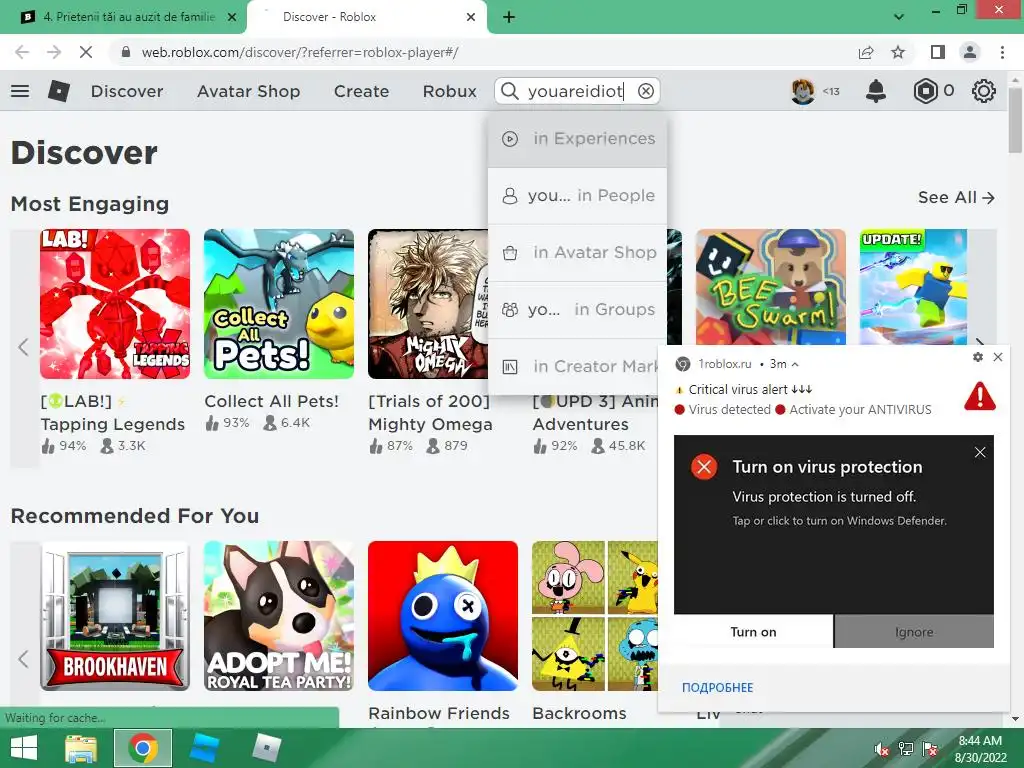Click the Roblox search input field
1024x768 pixels.
coord(575,91)
